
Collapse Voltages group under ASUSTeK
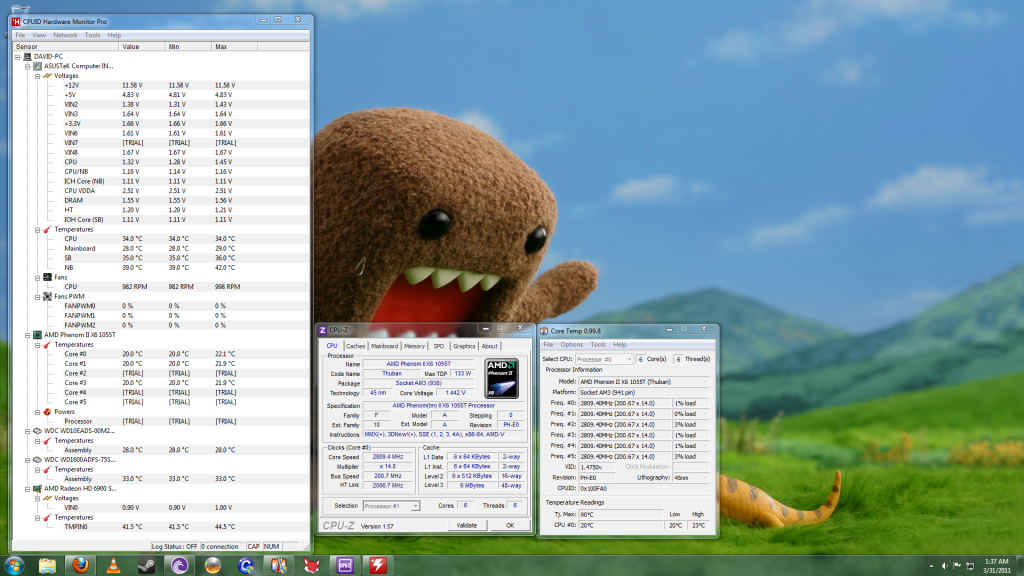point(37,76)
